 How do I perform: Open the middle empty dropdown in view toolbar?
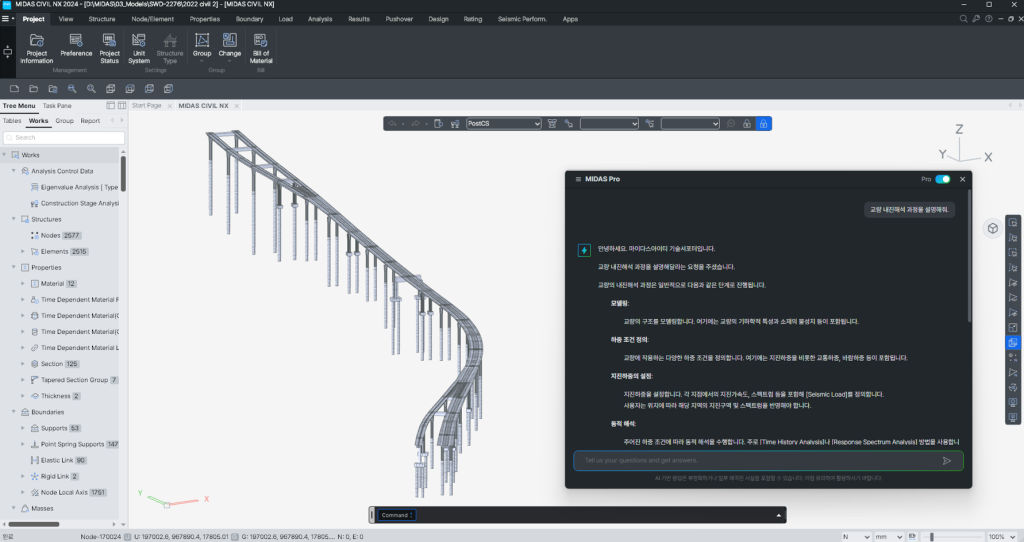[609, 123]
